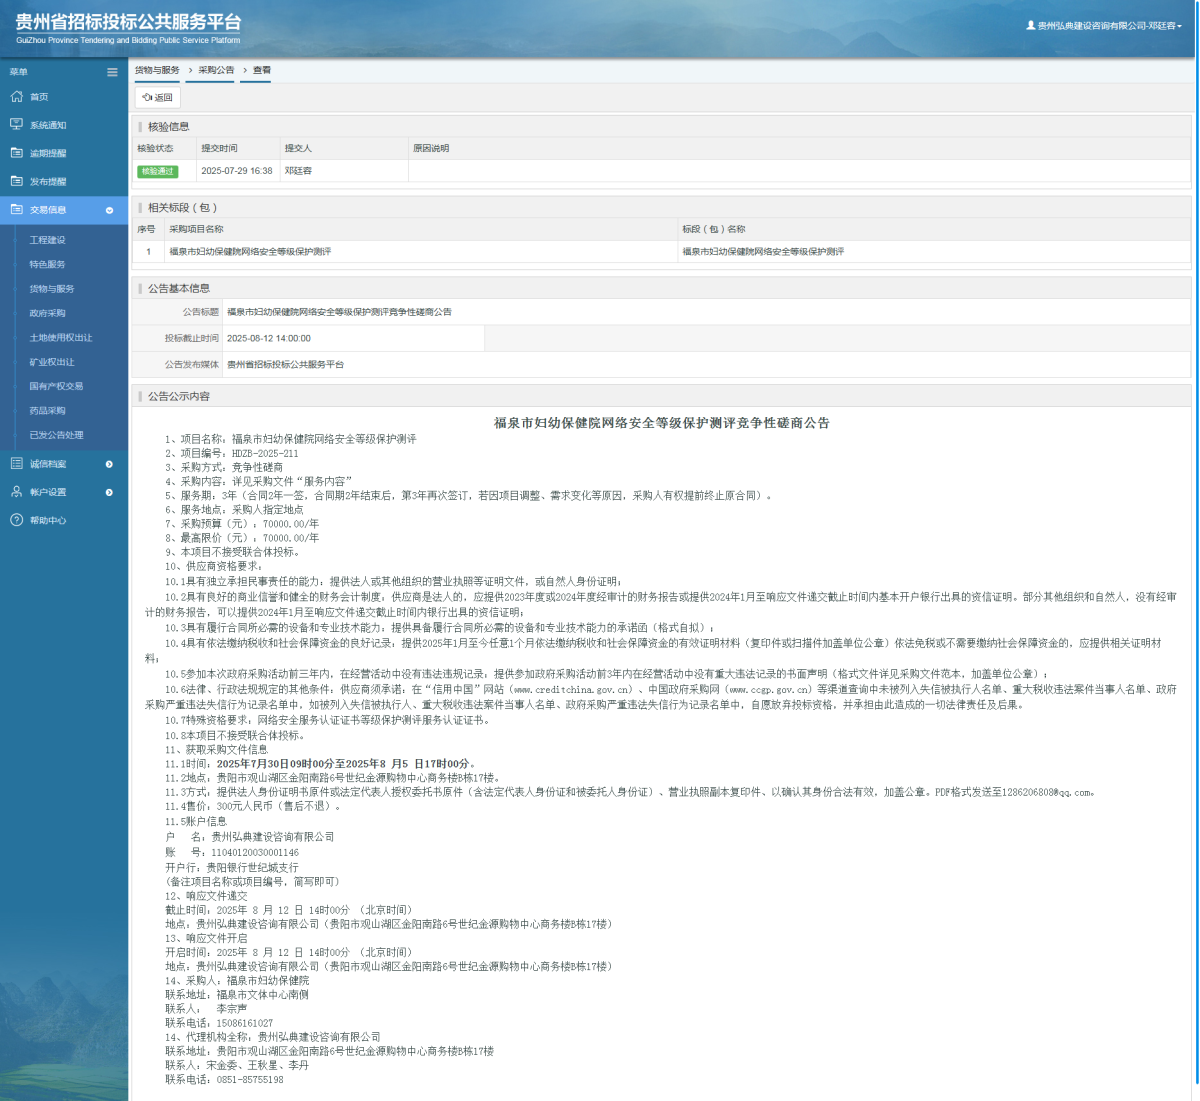Open the user account dropdown at top right
This screenshot has width=1200, height=1101.
tap(1104, 26)
